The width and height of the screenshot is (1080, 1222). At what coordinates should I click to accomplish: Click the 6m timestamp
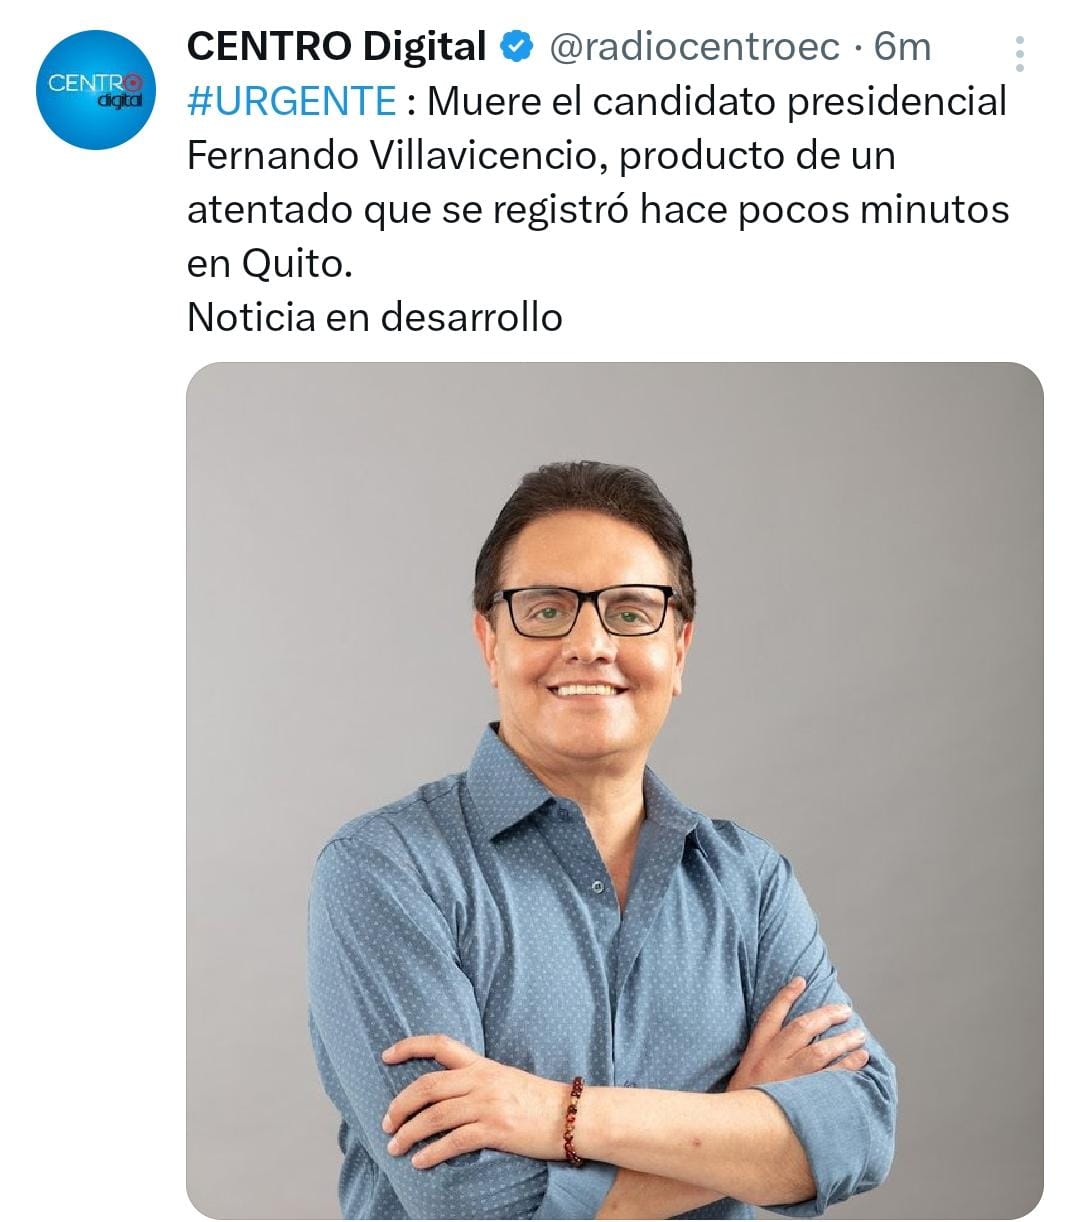click(901, 46)
